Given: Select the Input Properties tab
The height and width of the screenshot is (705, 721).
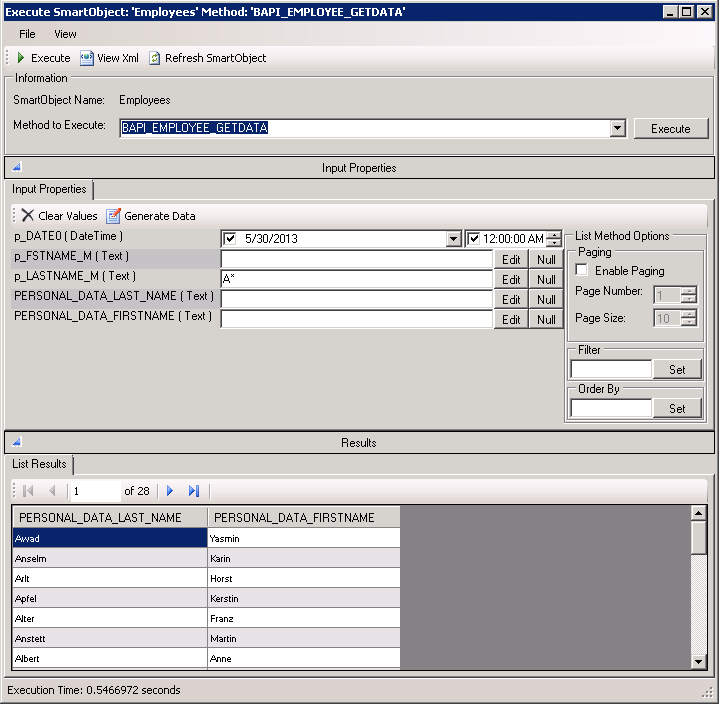Looking at the screenshot, I should click(49, 189).
